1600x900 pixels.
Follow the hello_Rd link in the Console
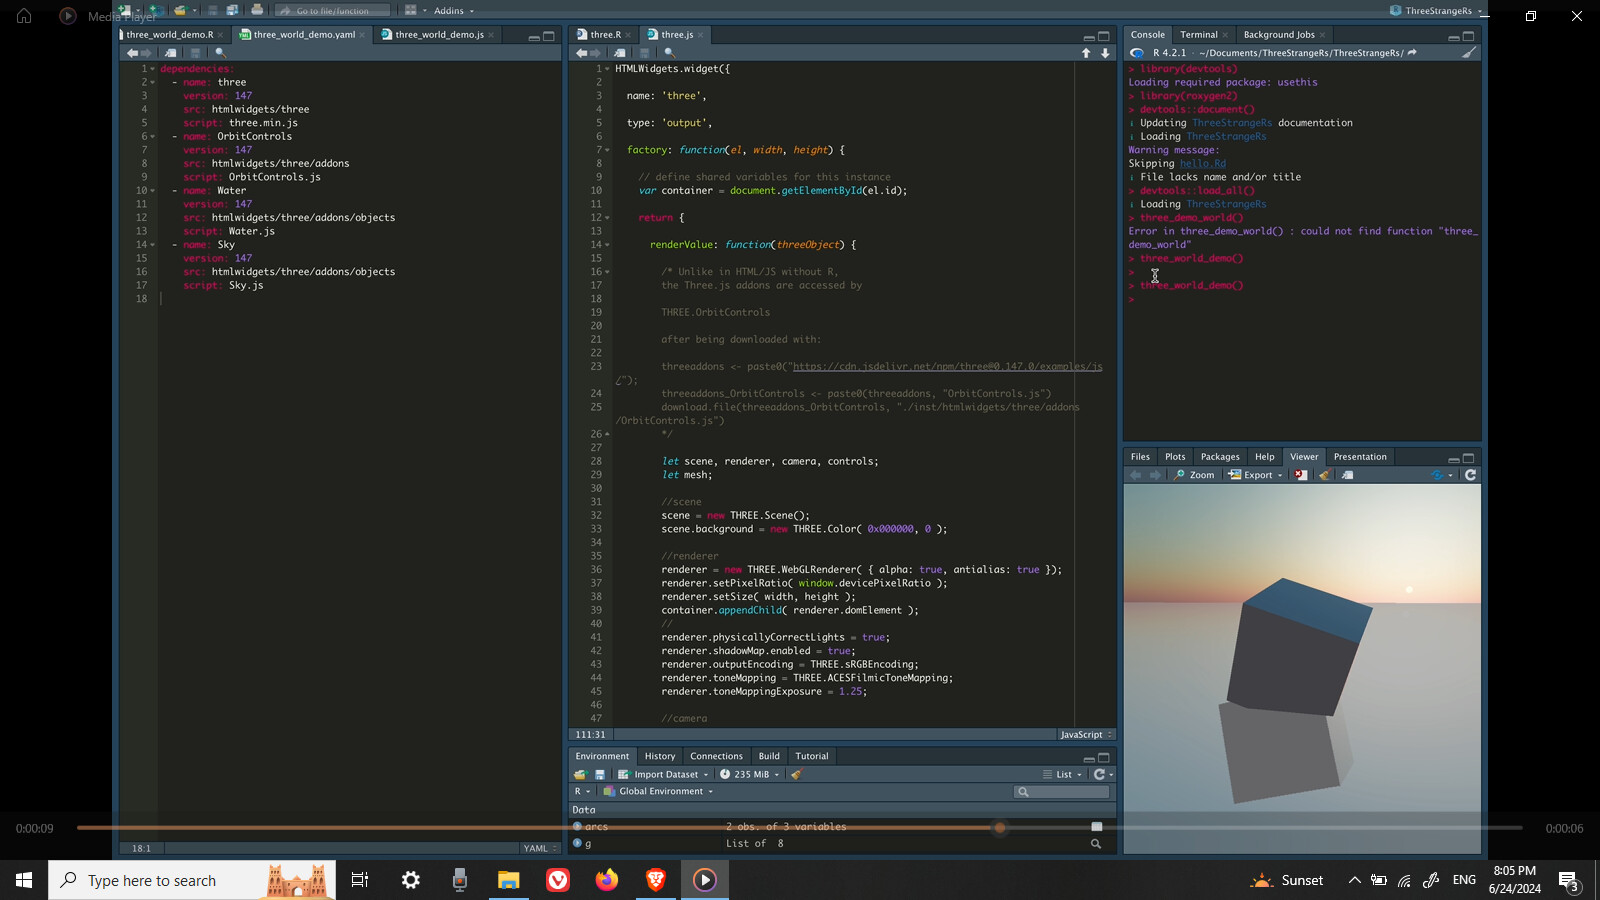coord(1203,163)
